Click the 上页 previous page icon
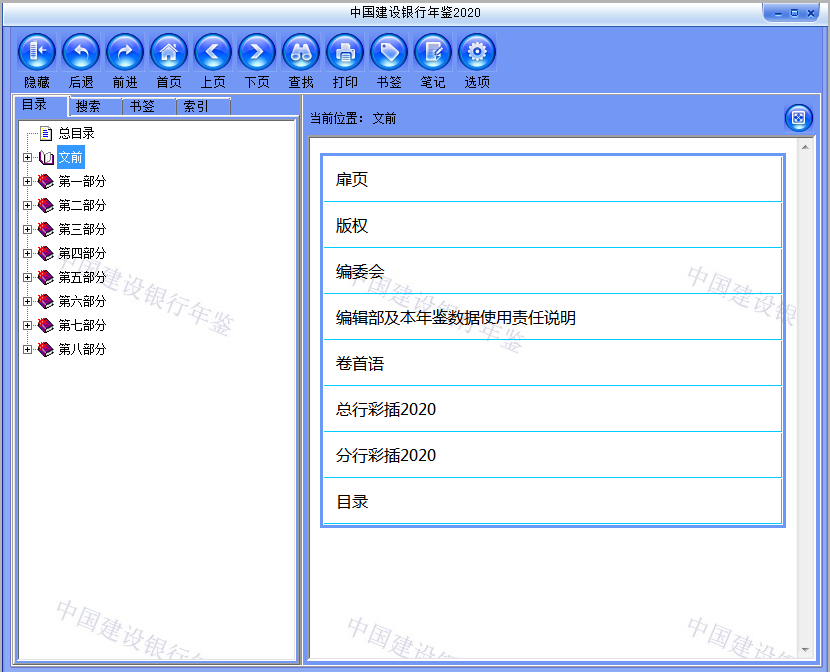Image resolution: width=830 pixels, height=672 pixels. click(x=213, y=52)
